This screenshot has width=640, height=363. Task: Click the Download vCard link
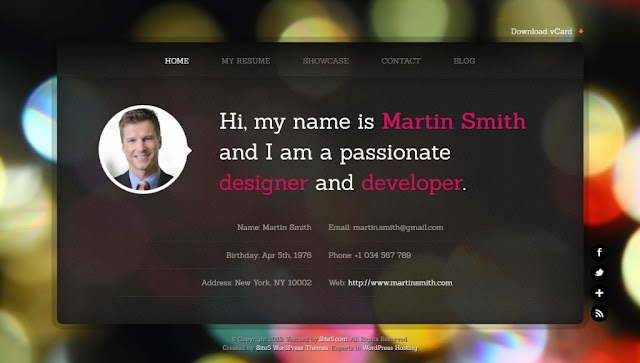pos(541,31)
